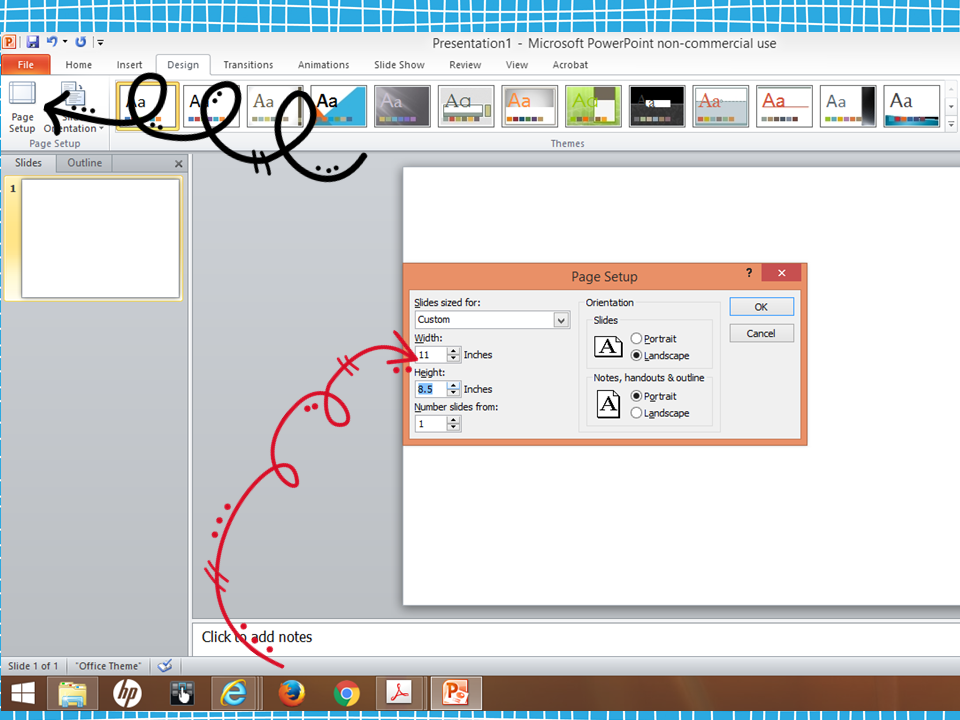Apply the black background theme
960x720 pixels.
coord(657,106)
